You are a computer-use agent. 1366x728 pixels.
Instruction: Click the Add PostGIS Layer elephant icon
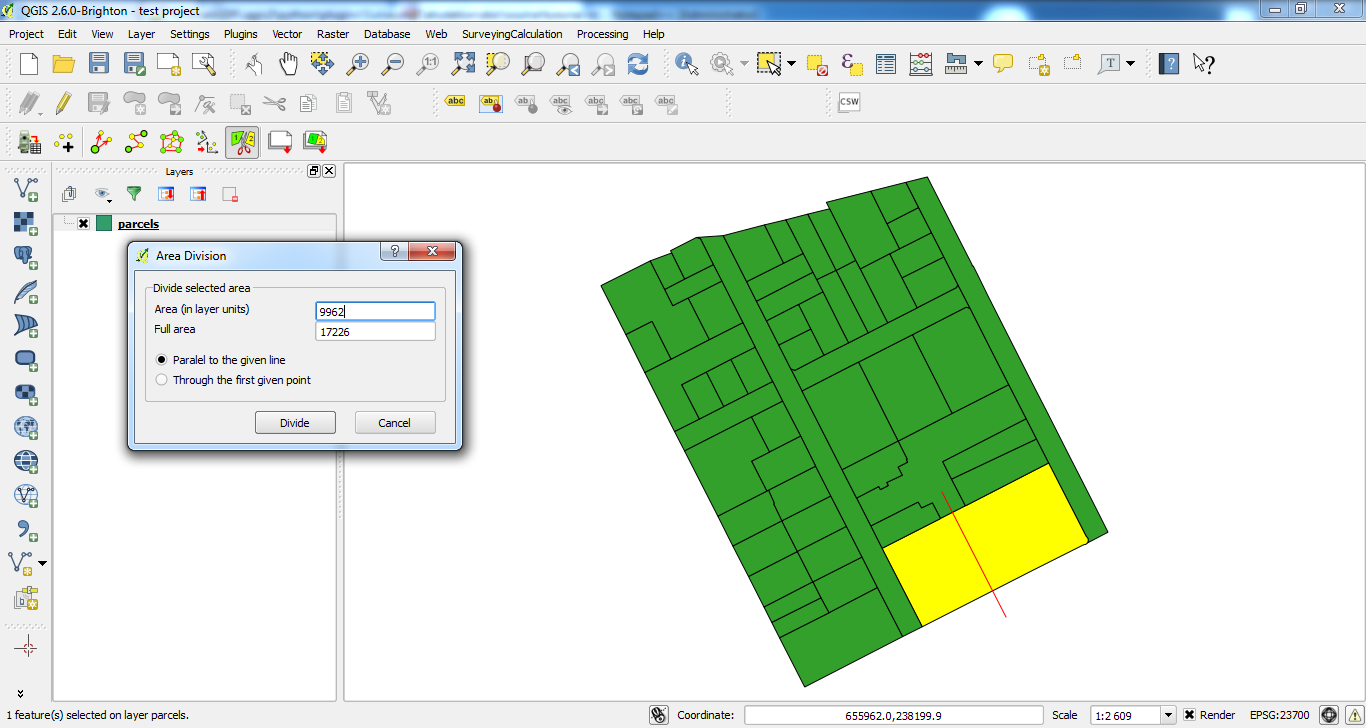click(25, 257)
